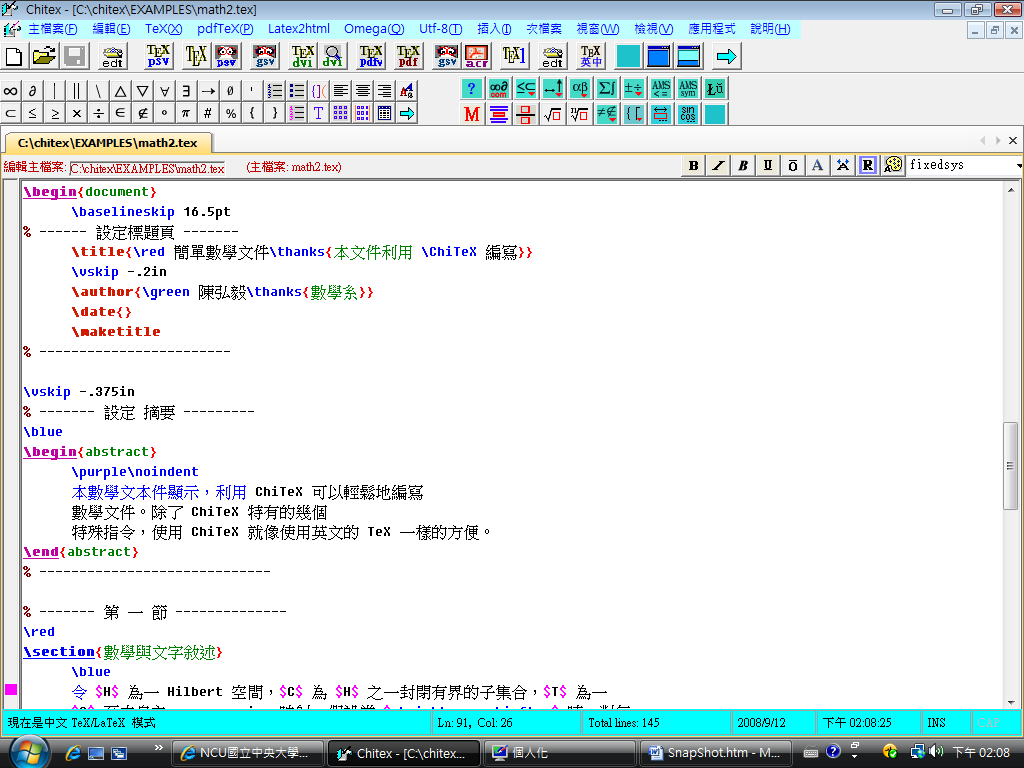
Task: Open the 插入(I) menu
Action: [x=494, y=29]
